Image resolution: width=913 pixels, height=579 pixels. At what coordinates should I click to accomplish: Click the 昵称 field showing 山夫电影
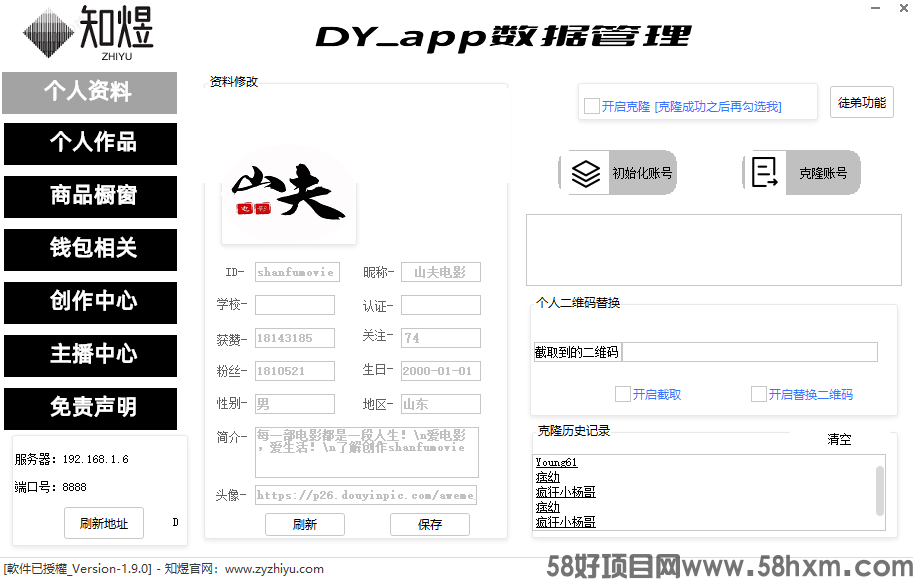(441, 272)
